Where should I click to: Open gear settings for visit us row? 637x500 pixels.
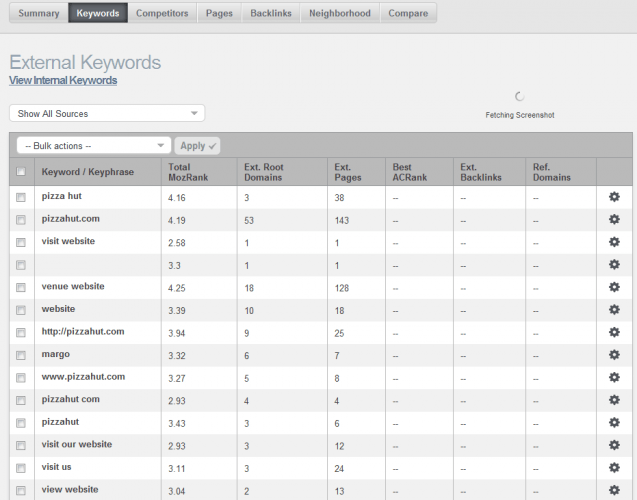[x=614, y=468]
